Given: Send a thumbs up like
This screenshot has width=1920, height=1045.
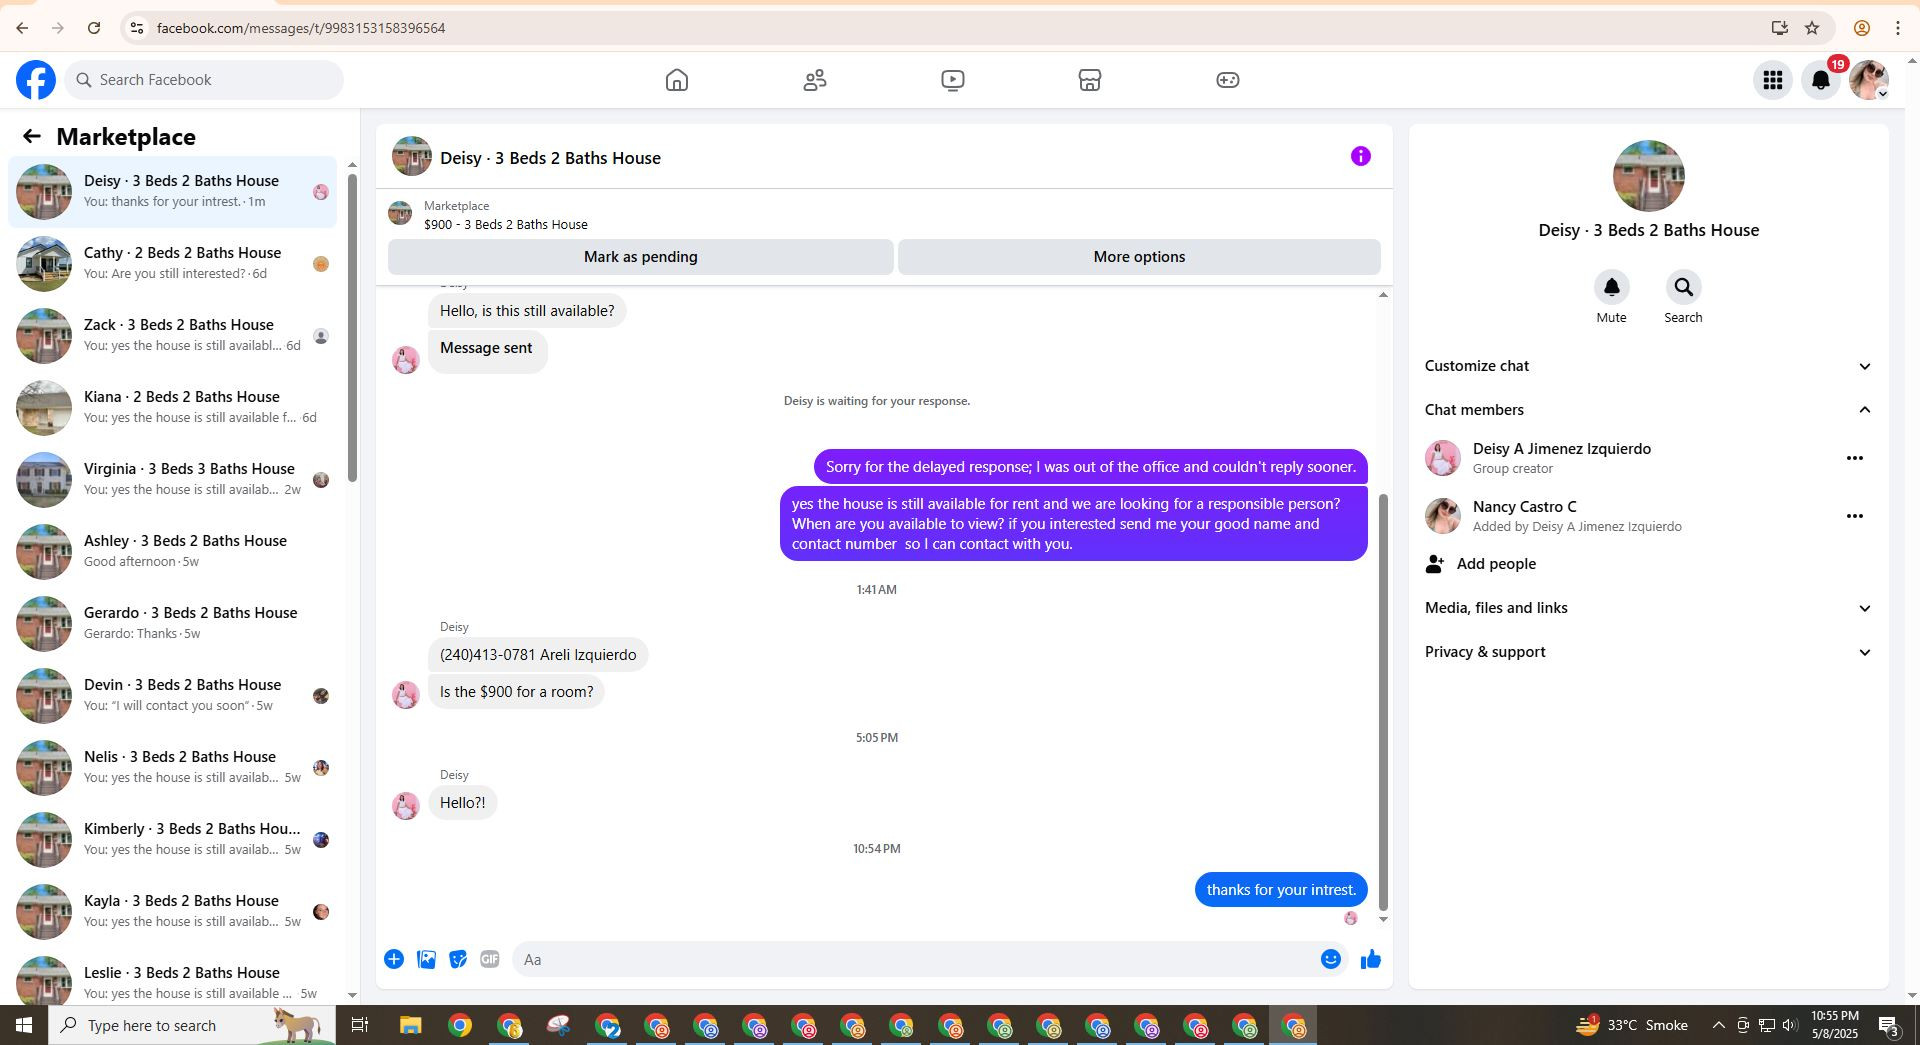Looking at the screenshot, I should pos(1370,960).
